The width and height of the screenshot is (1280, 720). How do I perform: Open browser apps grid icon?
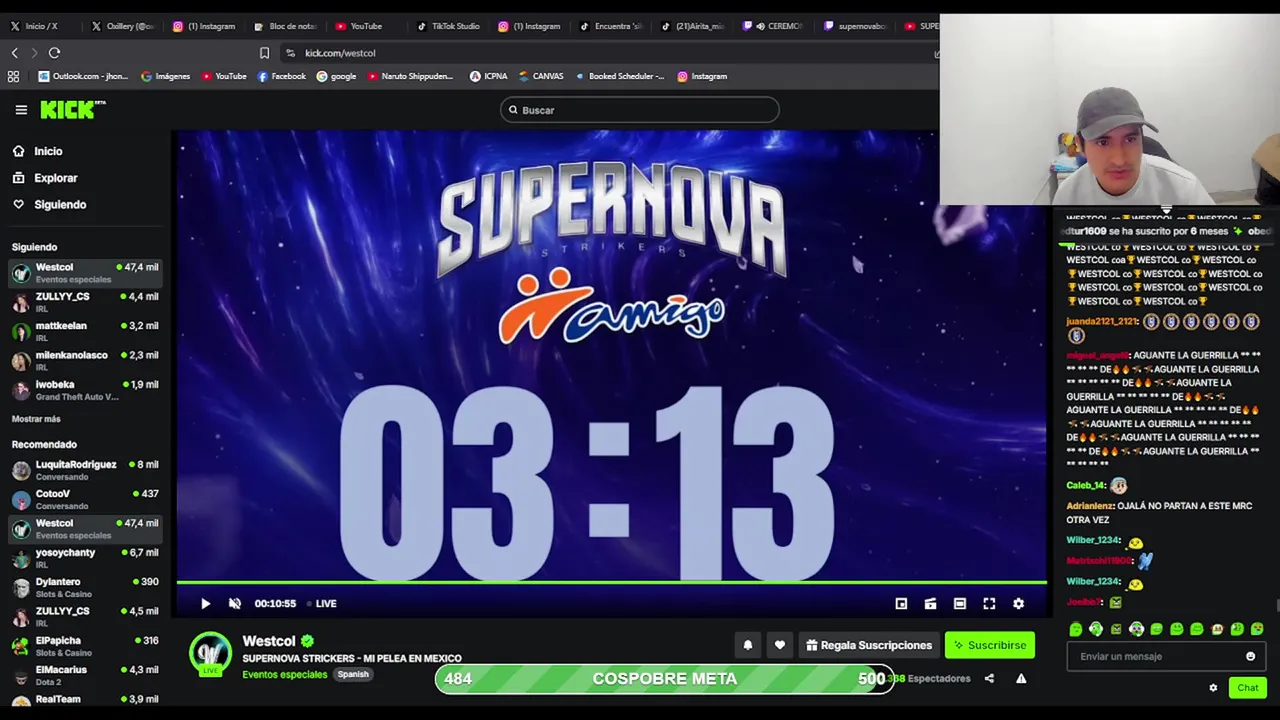pyautogui.click(x=13, y=76)
